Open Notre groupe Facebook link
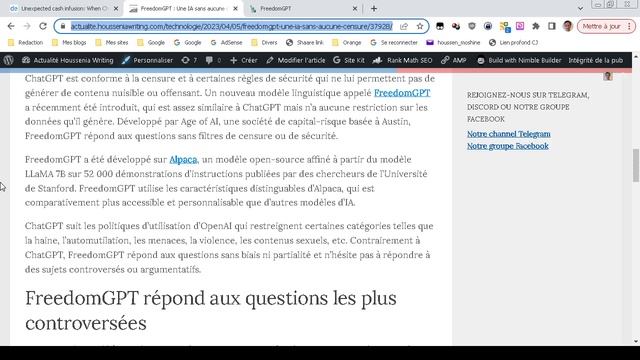 click(x=508, y=146)
